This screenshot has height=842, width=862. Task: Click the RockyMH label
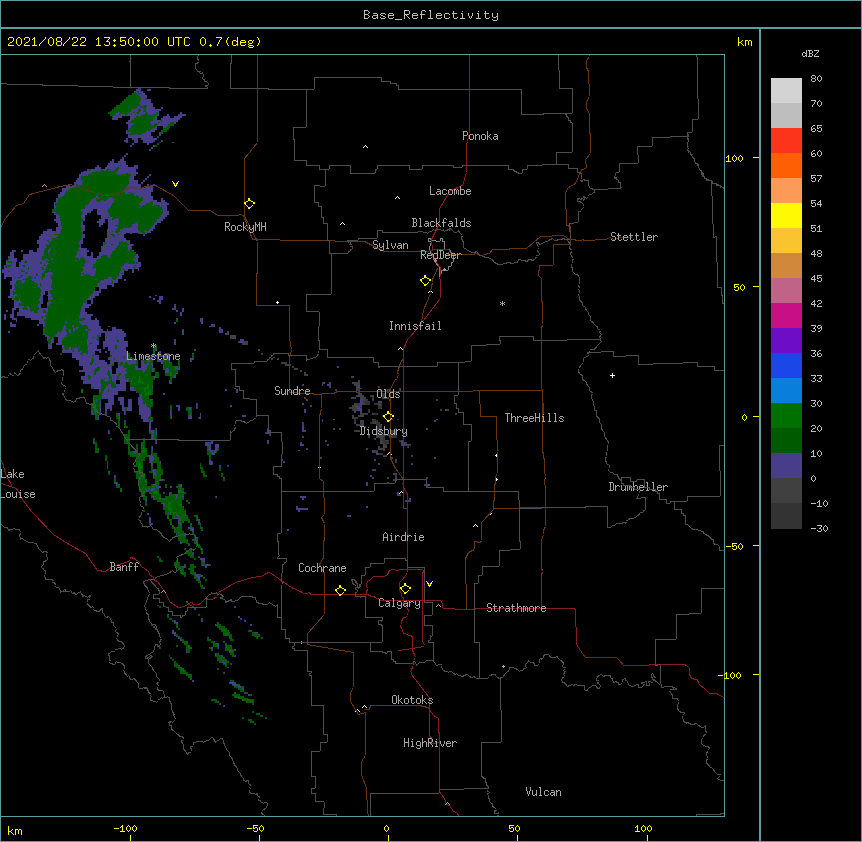(x=245, y=227)
